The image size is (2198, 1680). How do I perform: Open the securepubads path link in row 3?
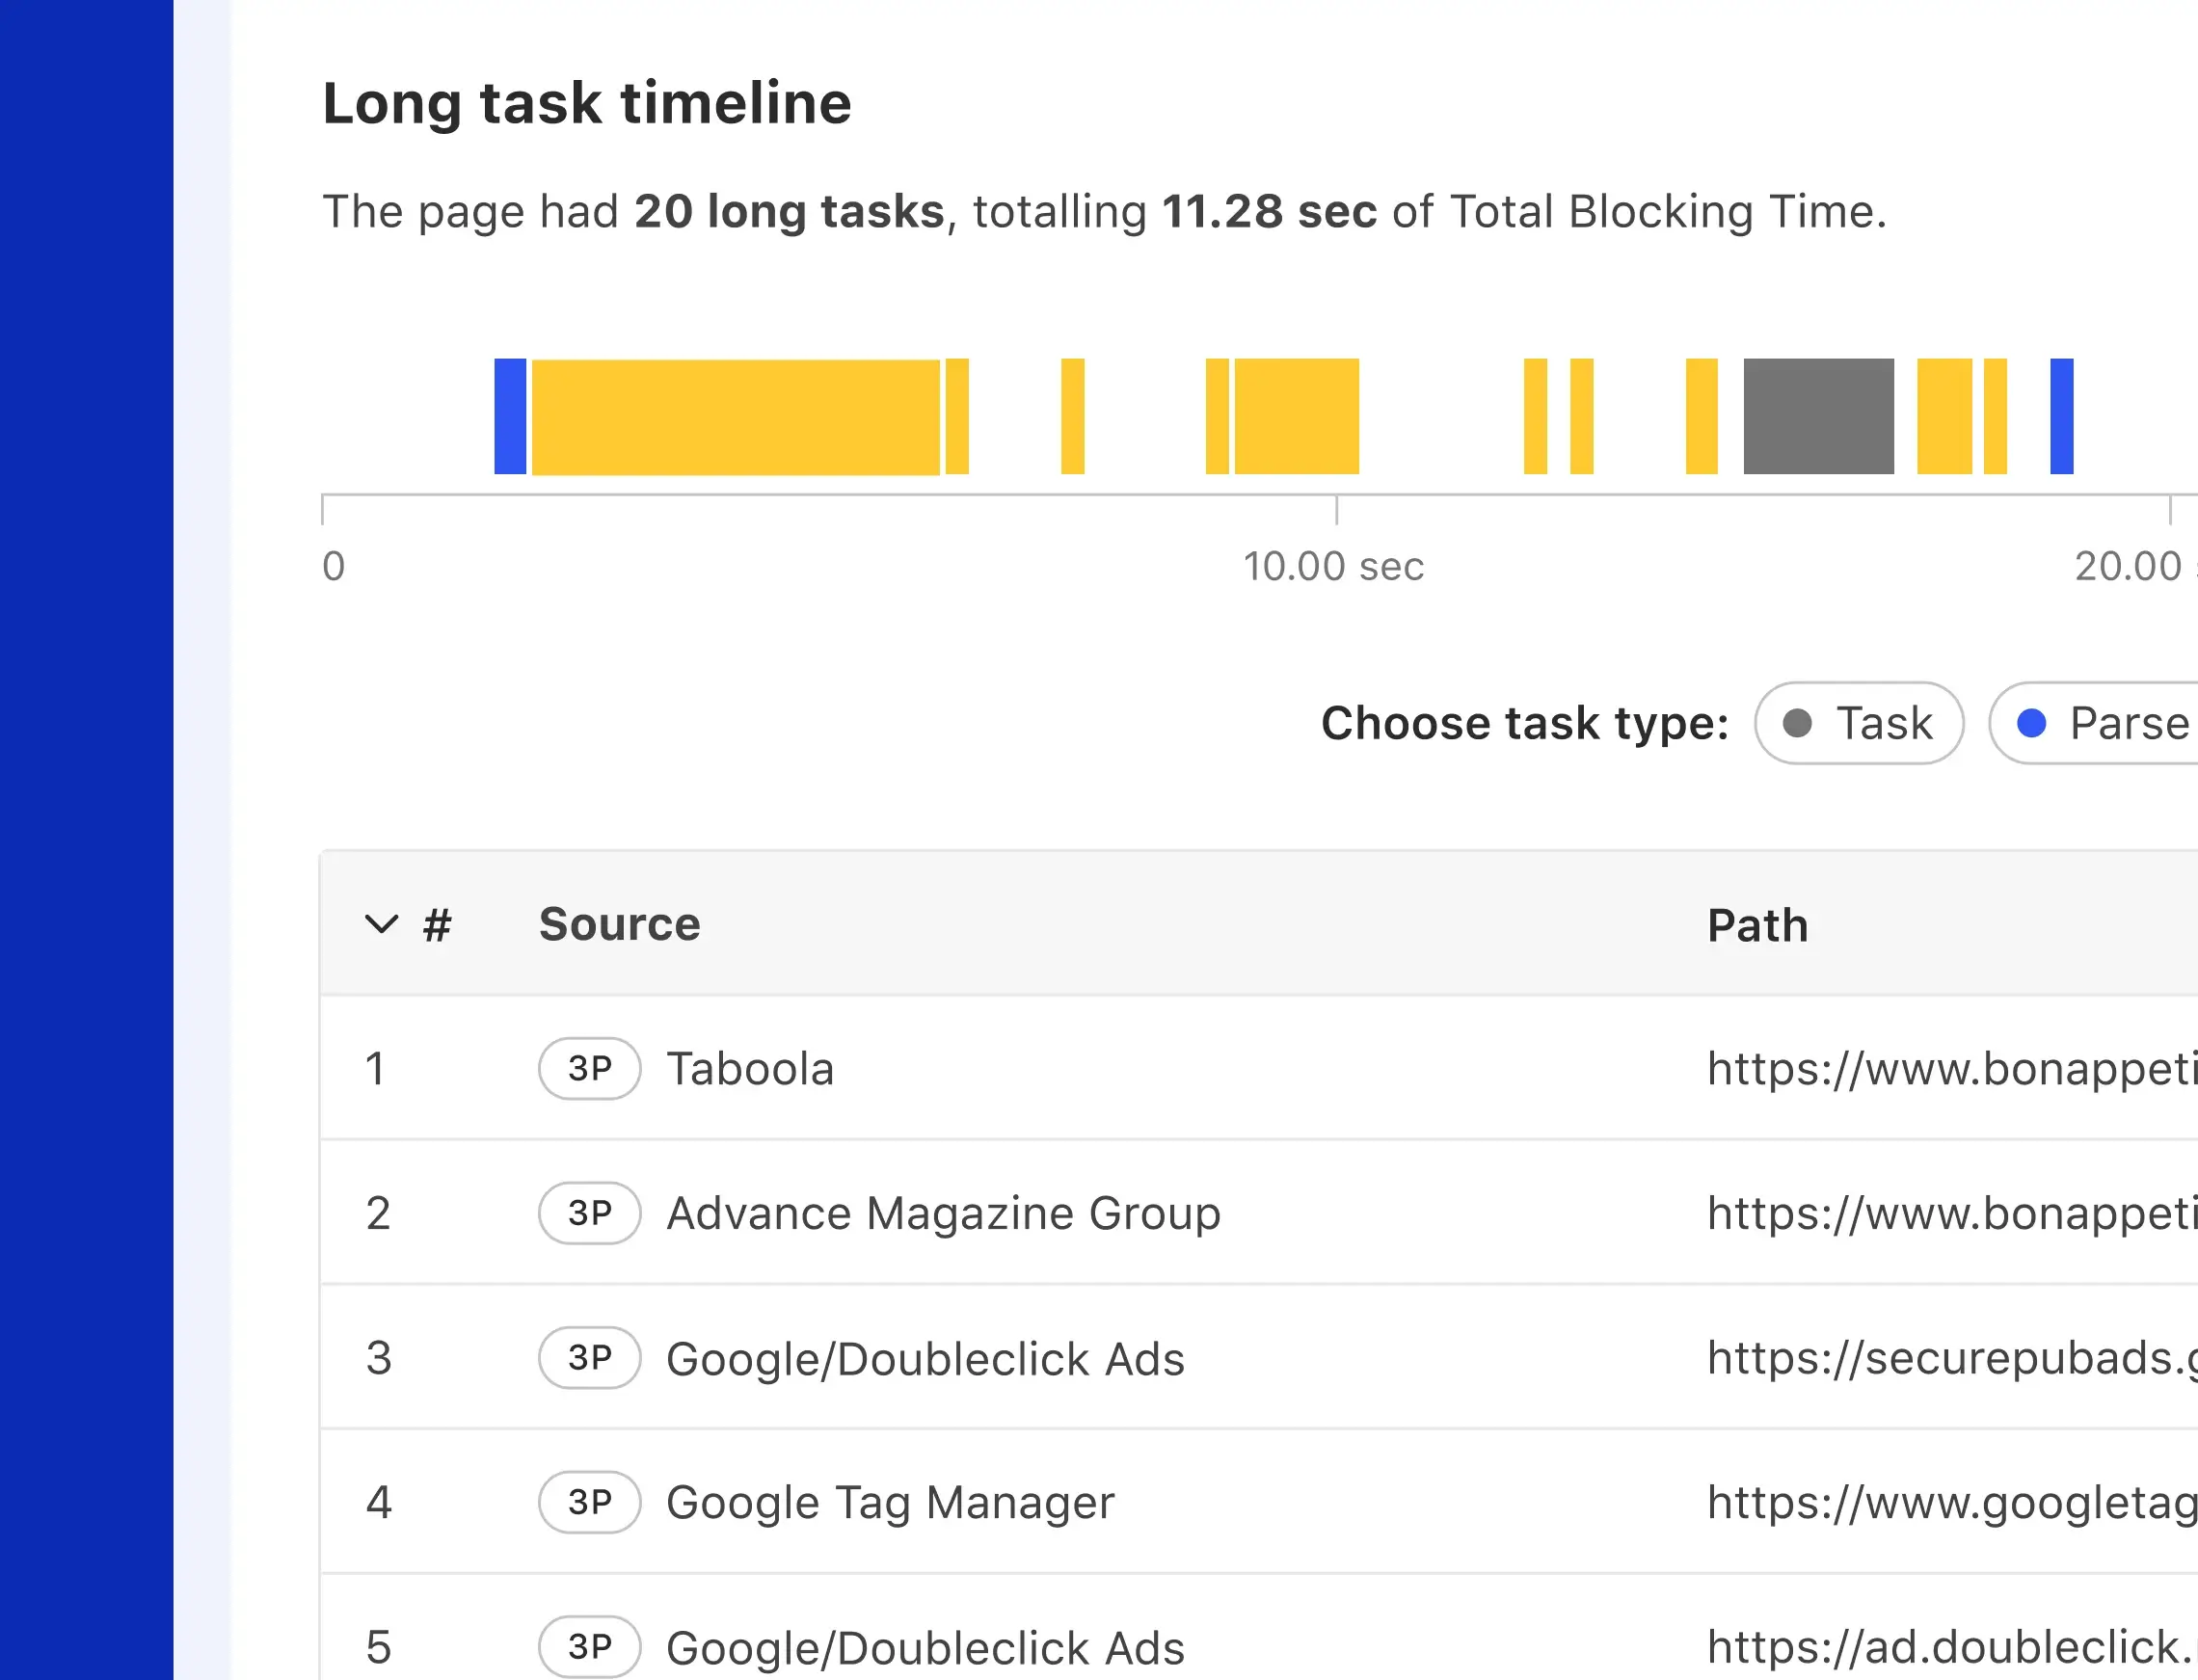1950,1358
